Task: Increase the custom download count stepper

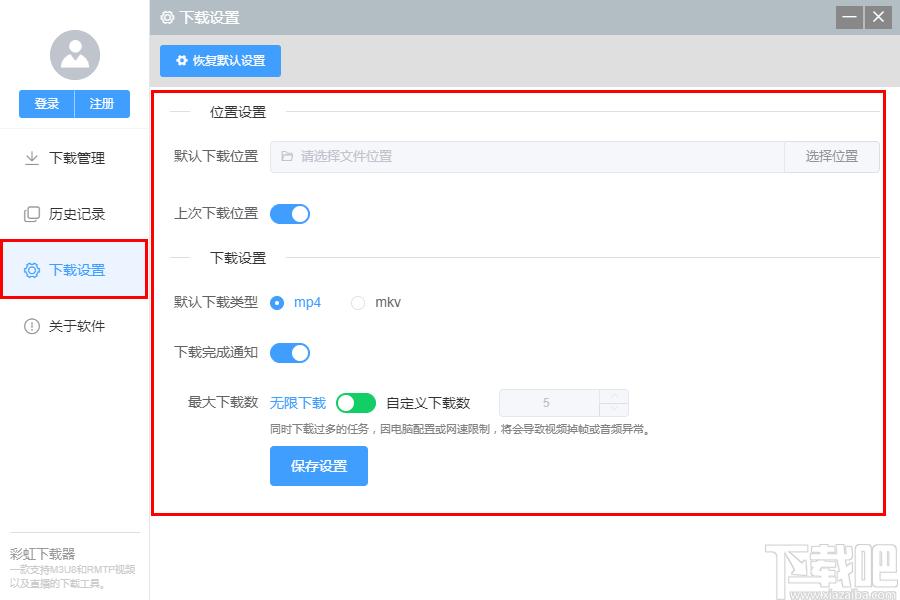Action: pyautogui.click(x=614, y=396)
